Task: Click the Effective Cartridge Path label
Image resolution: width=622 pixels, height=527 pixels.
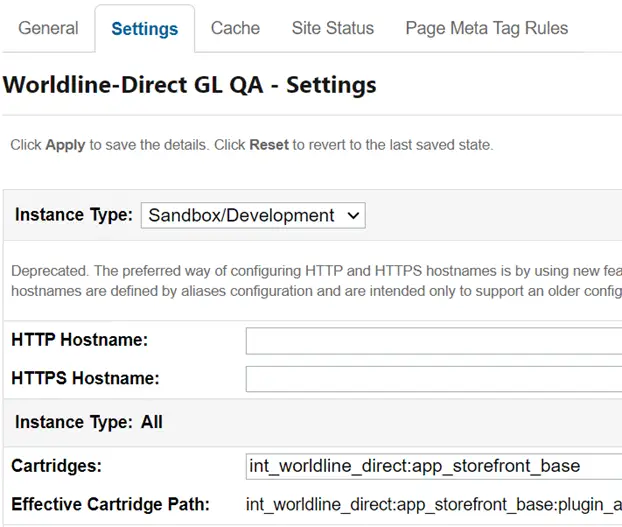Action: tap(110, 505)
